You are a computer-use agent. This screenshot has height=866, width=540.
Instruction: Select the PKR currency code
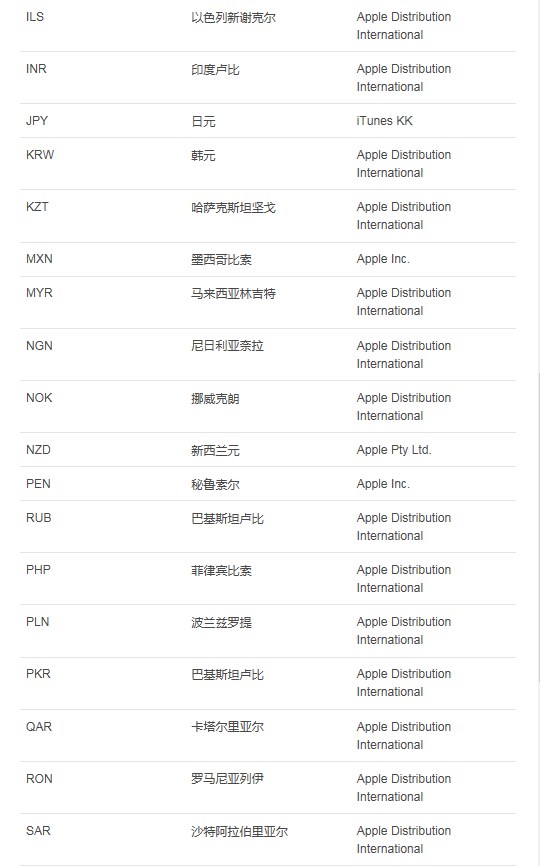38,674
